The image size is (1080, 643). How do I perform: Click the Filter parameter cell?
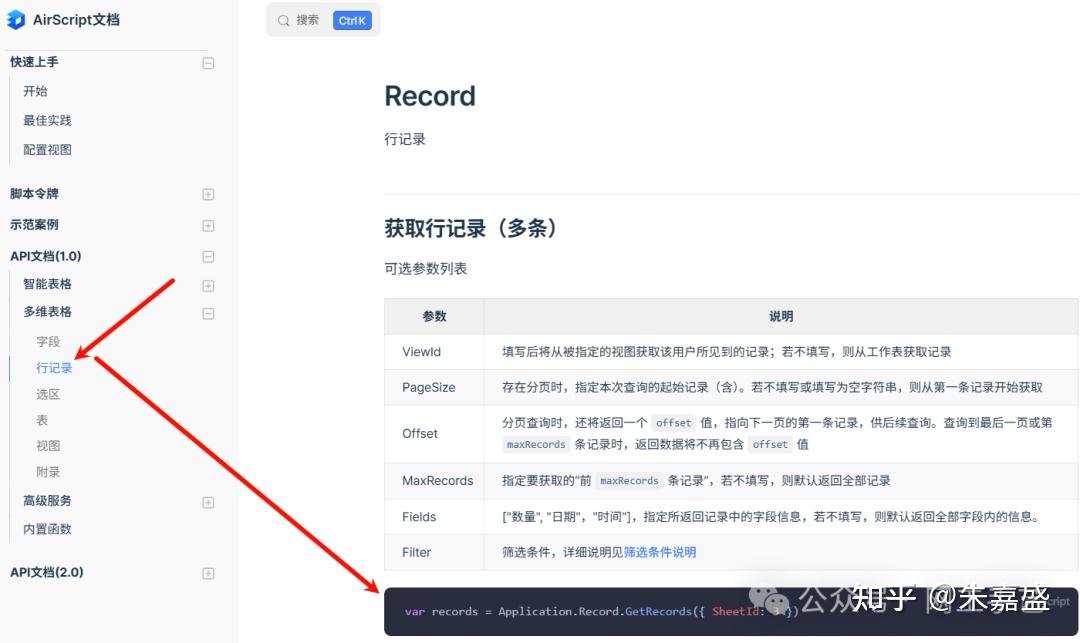click(x=434, y=552)
